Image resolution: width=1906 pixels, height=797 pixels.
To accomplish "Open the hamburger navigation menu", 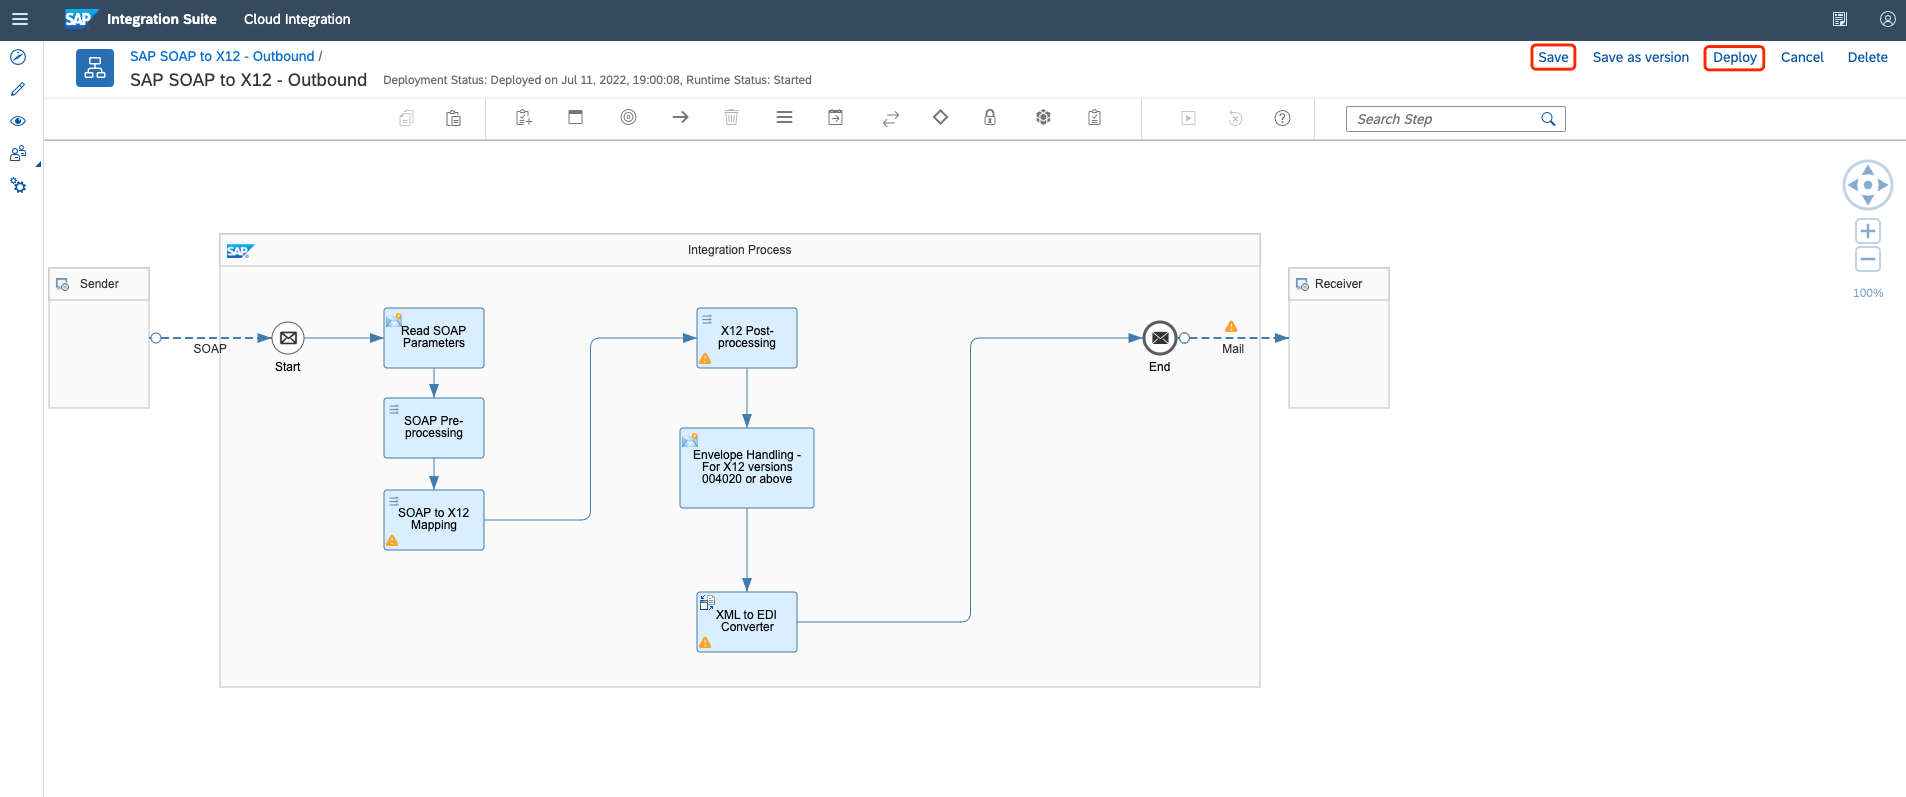I will 20,19.
